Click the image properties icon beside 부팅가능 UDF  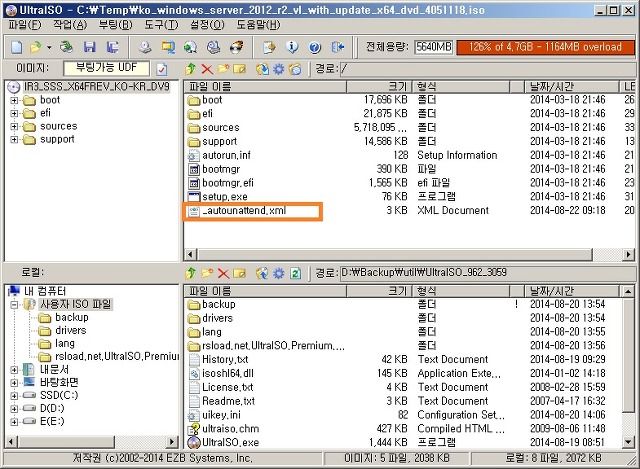tap(162, 69)
